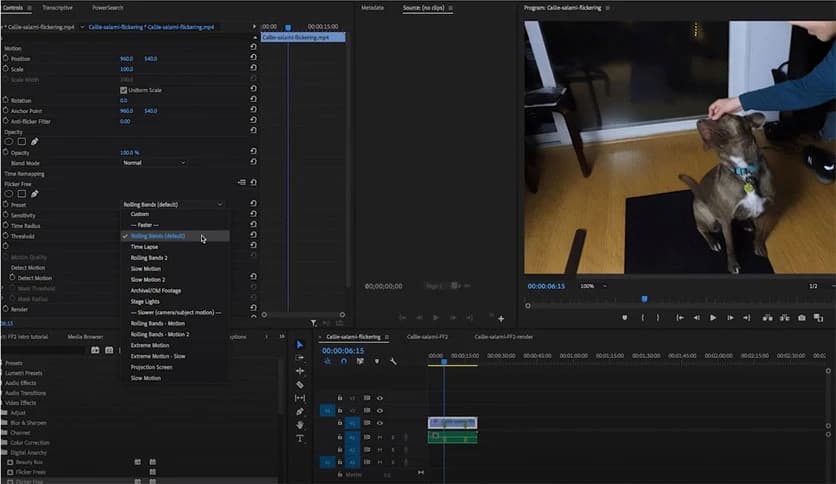
Task: Reset the Scale parameter
Action: [253, 69]
